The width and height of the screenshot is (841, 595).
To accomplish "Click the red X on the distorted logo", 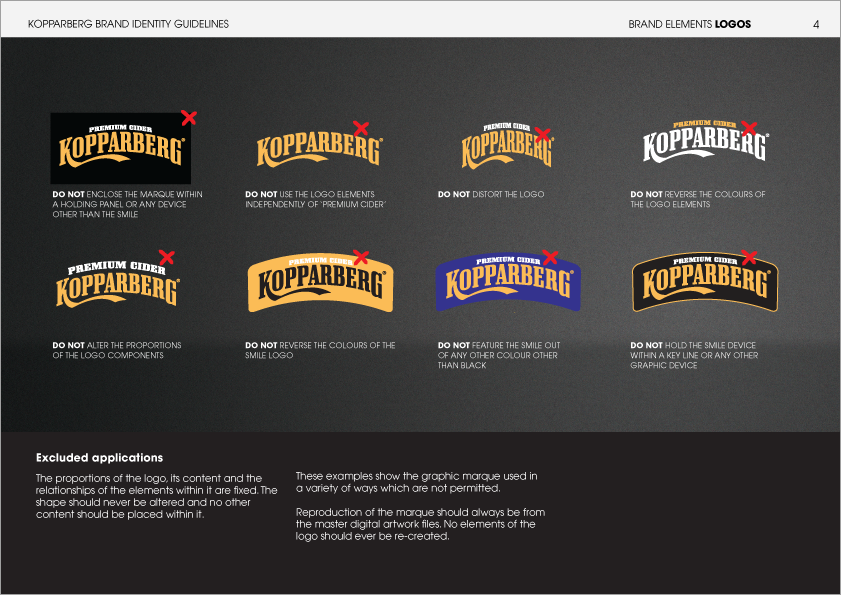I will tap(543, 135).
